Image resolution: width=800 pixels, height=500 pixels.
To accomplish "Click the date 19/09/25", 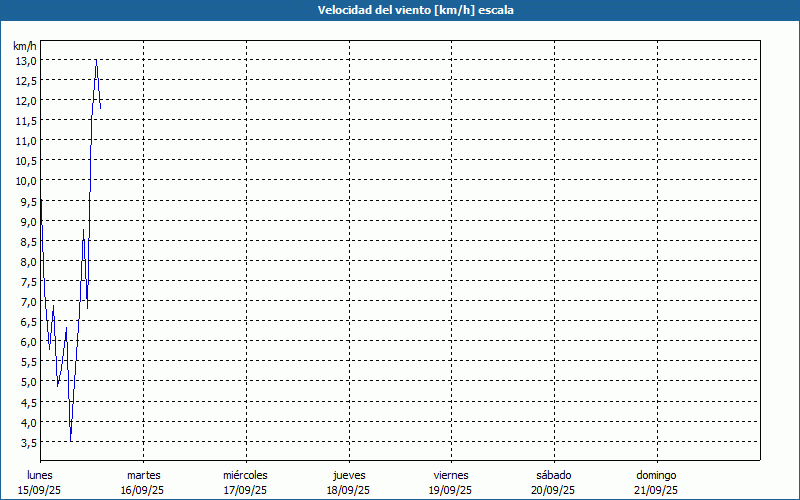I will pyautogui.click(x=451, y=490).
